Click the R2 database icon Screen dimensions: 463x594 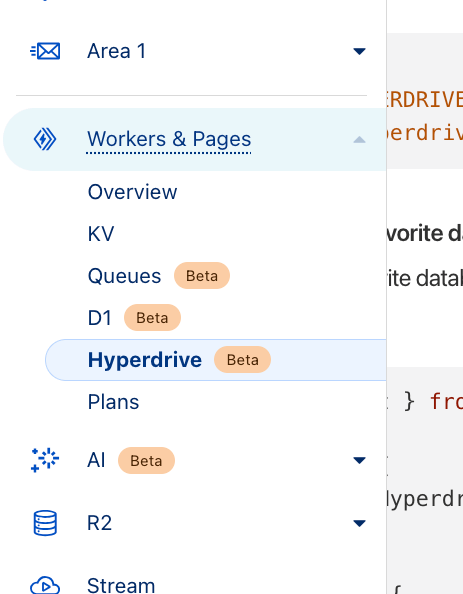tap(45, 523)
